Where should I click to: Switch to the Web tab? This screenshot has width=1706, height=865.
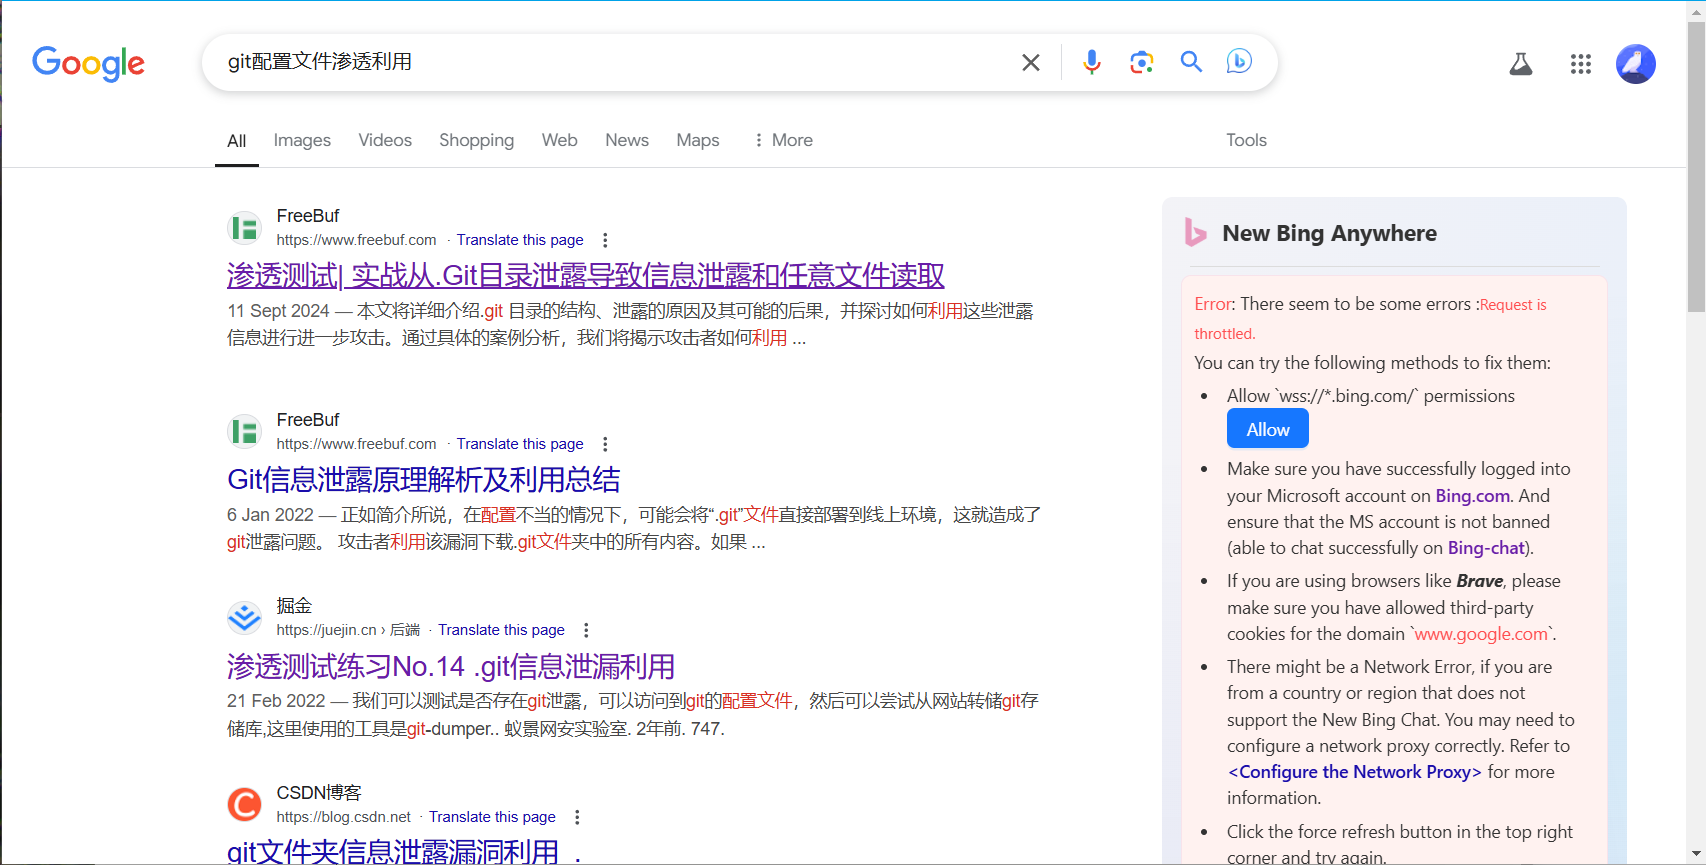click(x=559, y=140)
